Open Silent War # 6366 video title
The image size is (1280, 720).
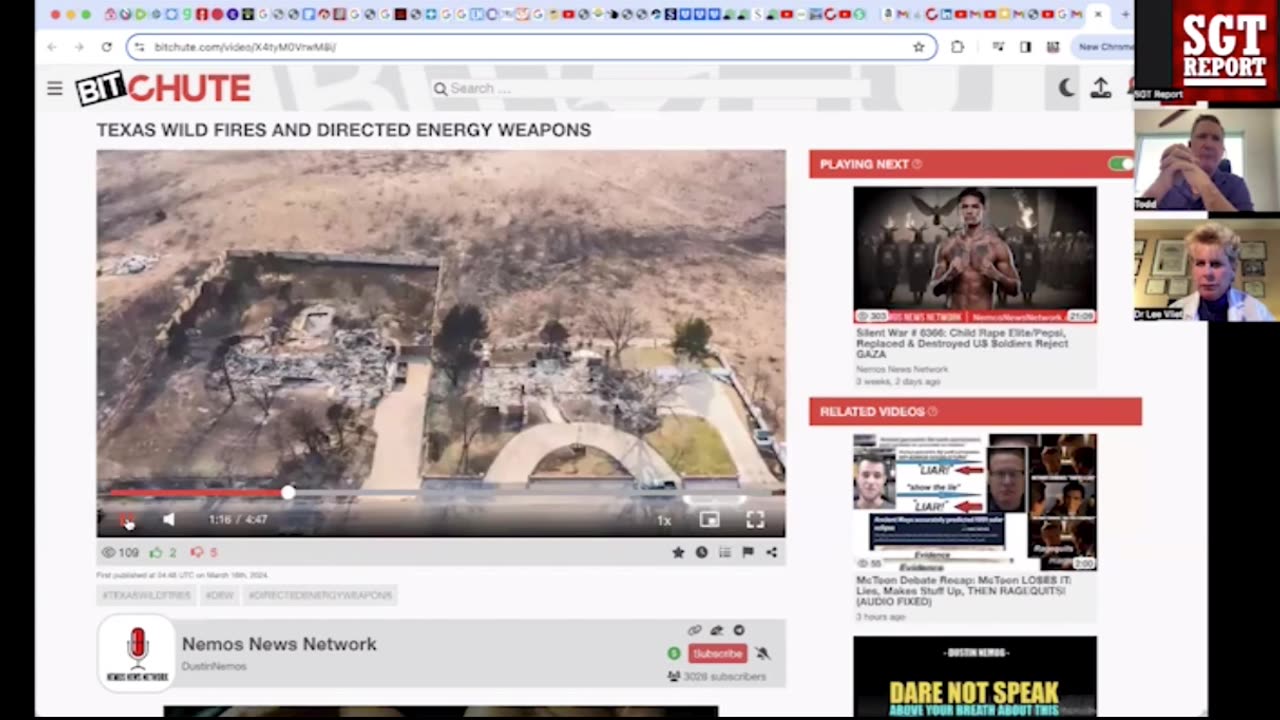click(962, 343)
